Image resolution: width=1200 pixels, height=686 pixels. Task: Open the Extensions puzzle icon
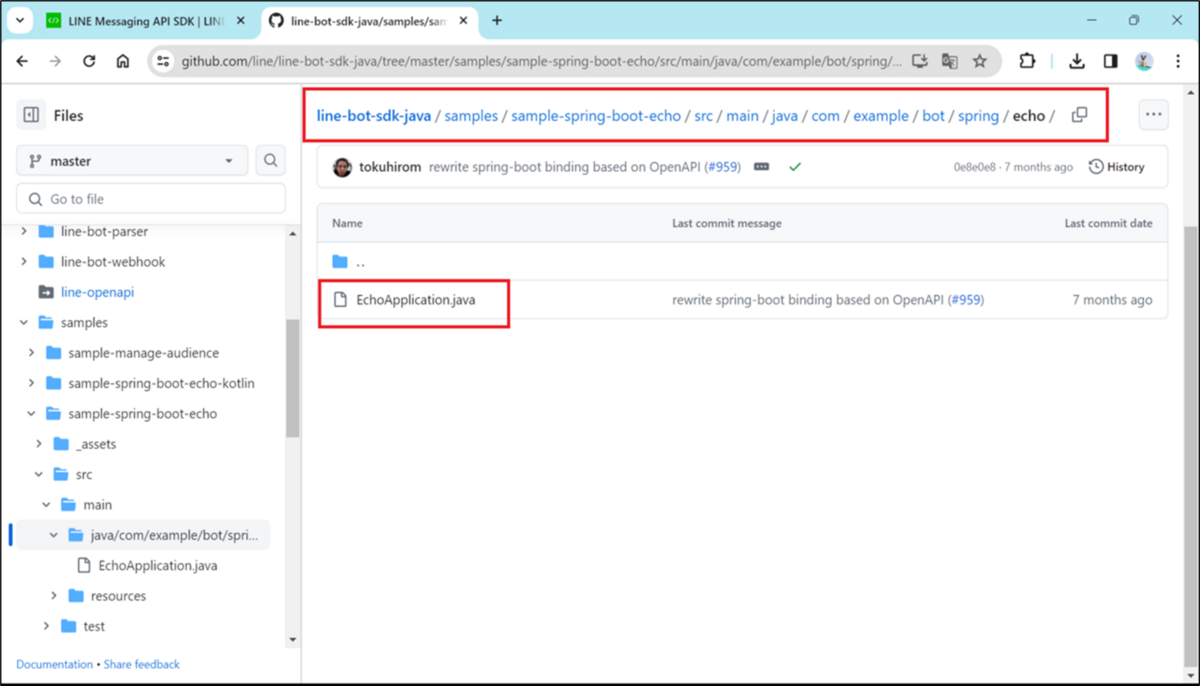[x=1027, y=61]
